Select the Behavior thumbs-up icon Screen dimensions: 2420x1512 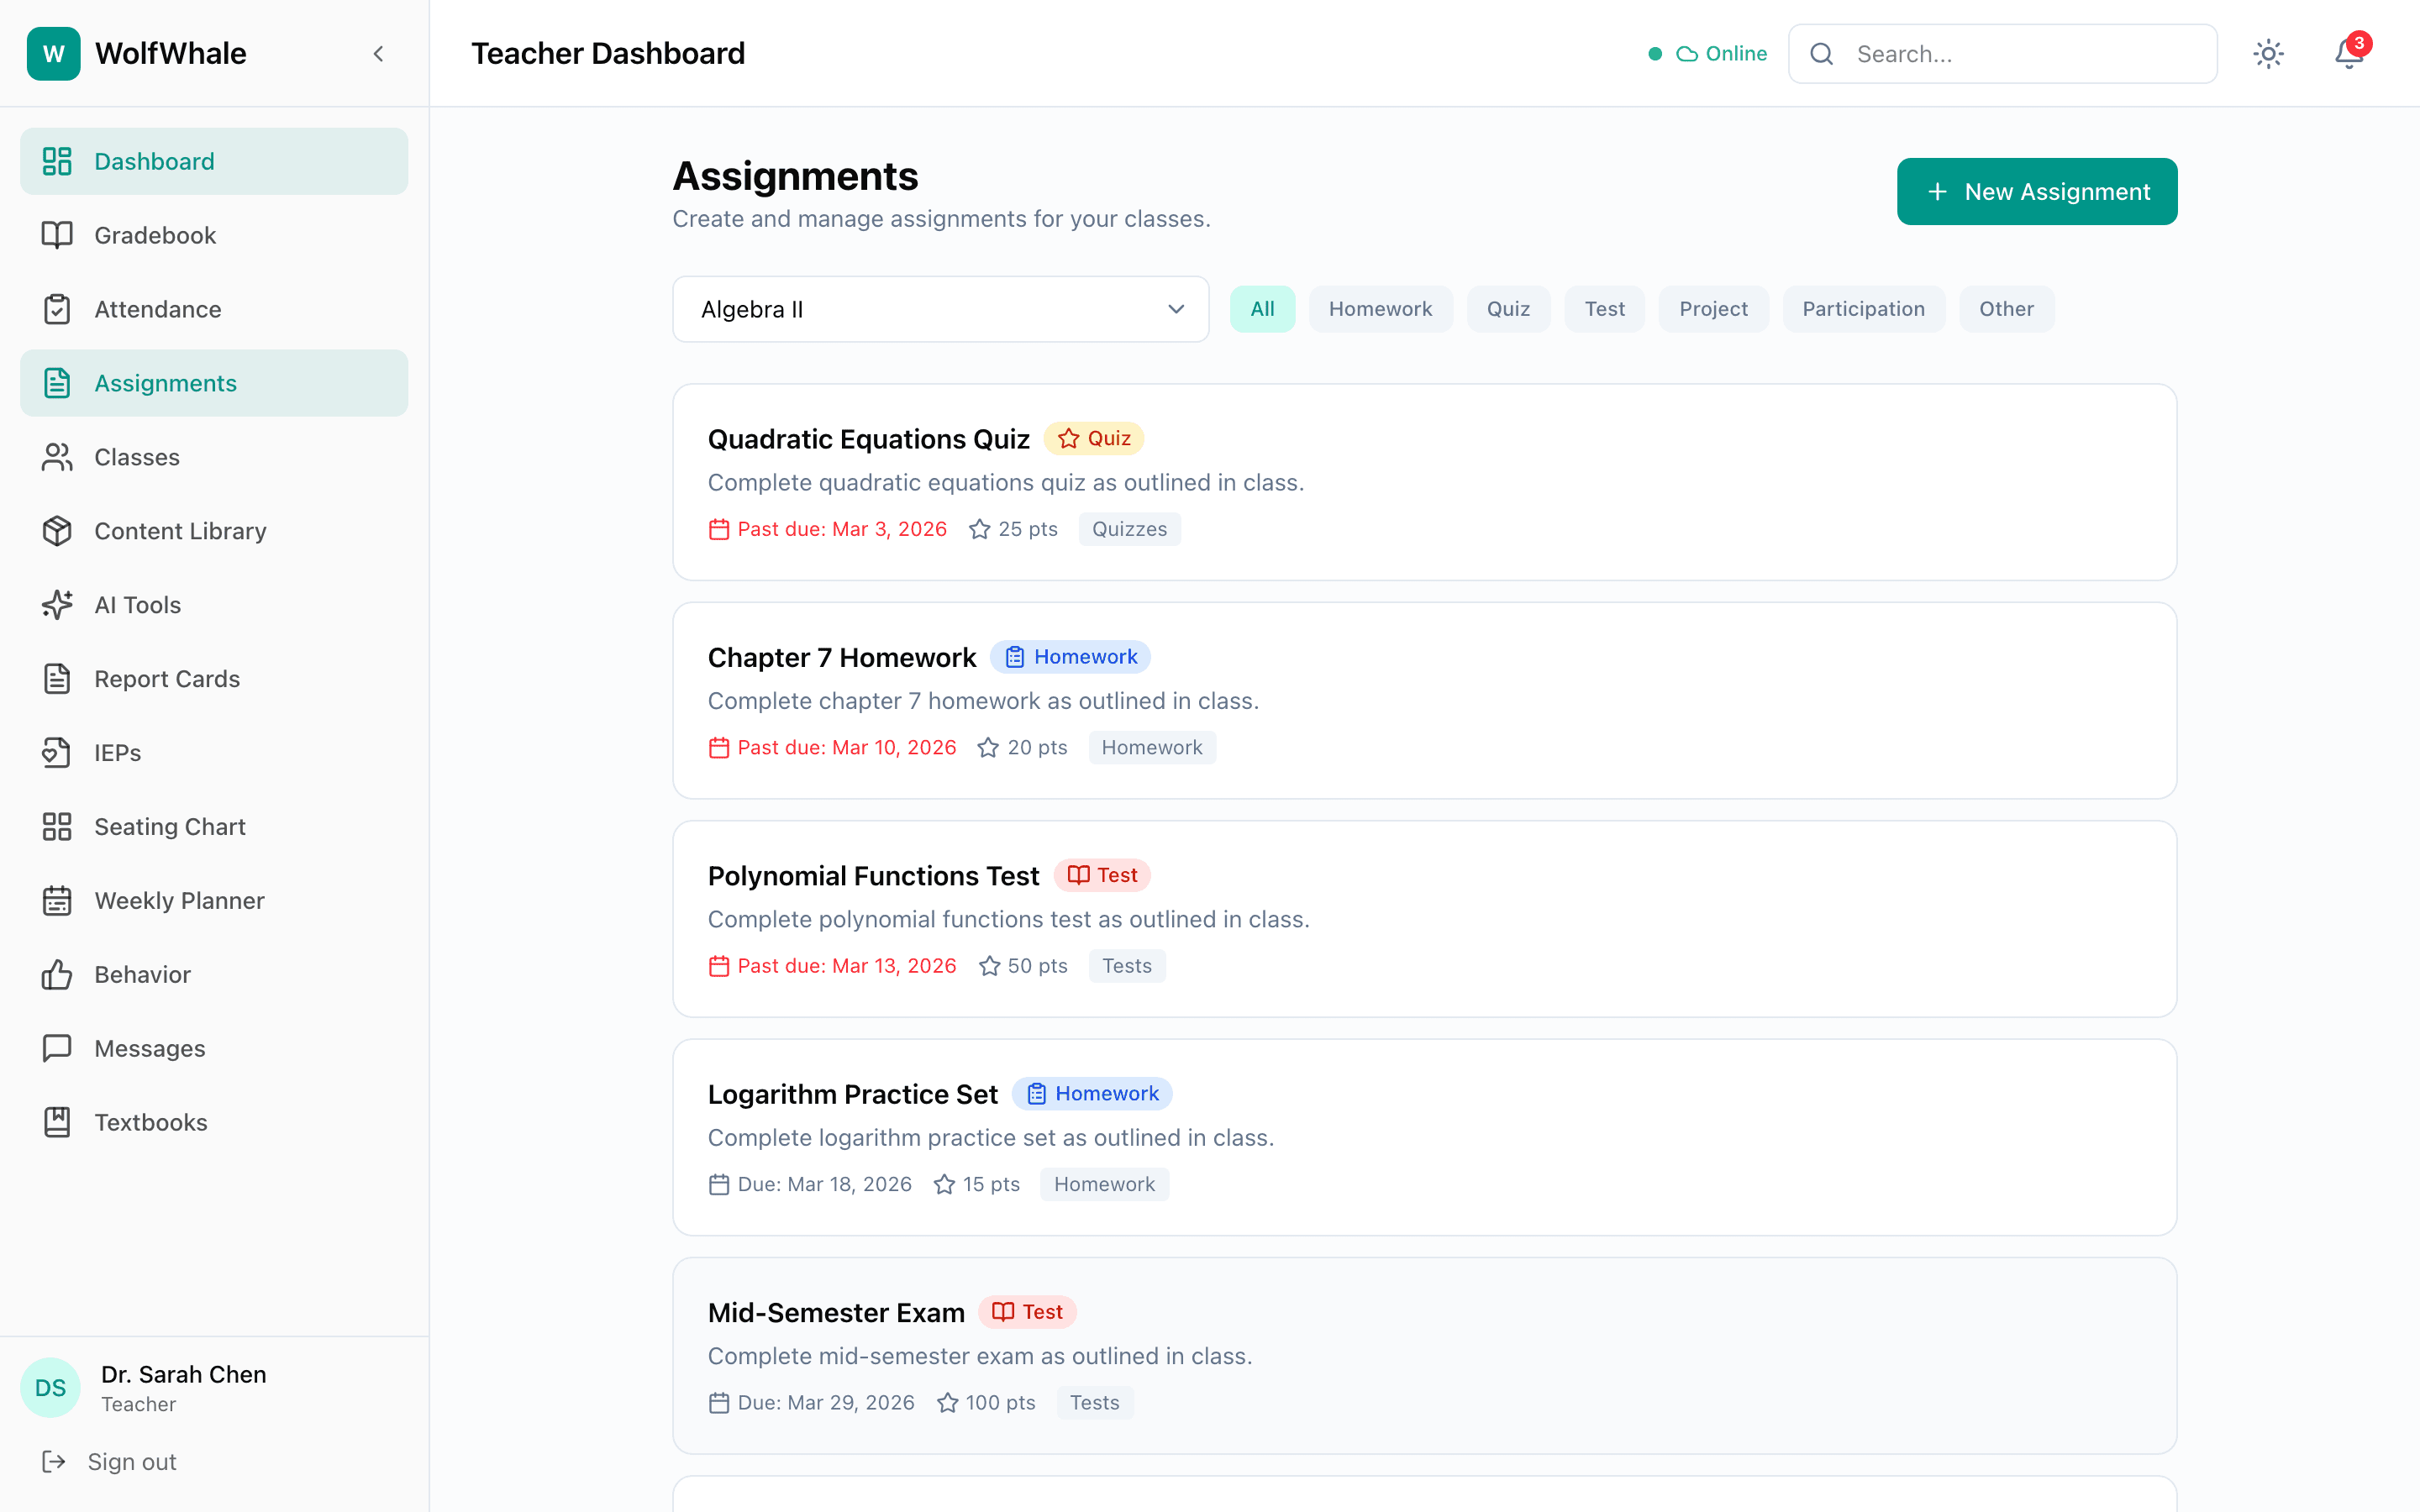[x=57, y=974]
